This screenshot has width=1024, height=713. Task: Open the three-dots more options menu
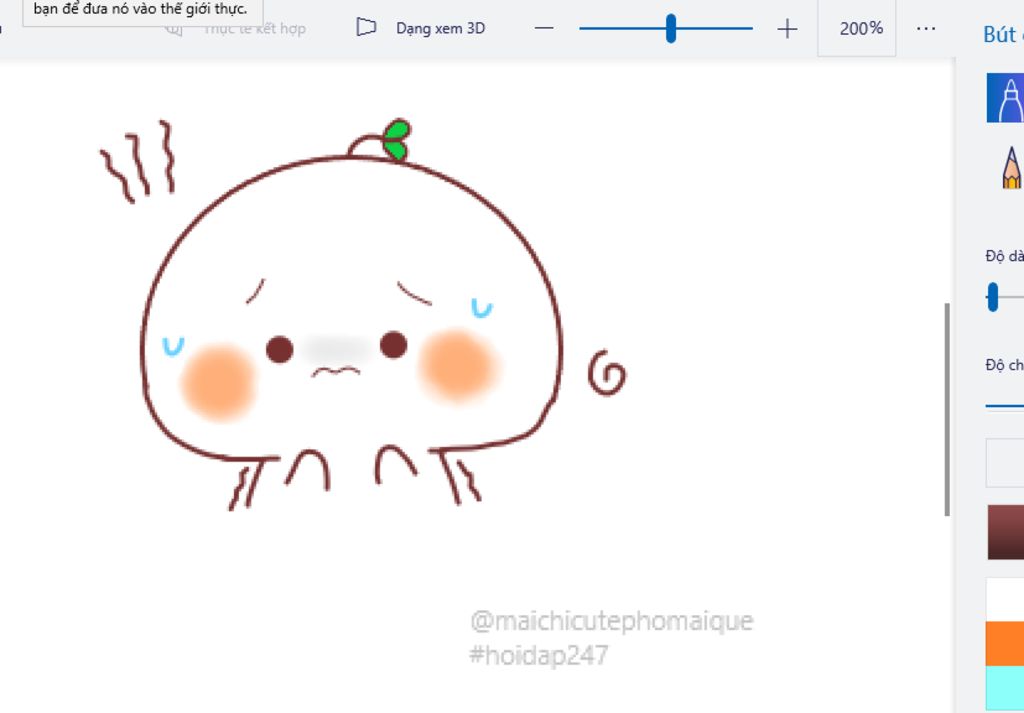pyautogui.click(x=925, y=29)
